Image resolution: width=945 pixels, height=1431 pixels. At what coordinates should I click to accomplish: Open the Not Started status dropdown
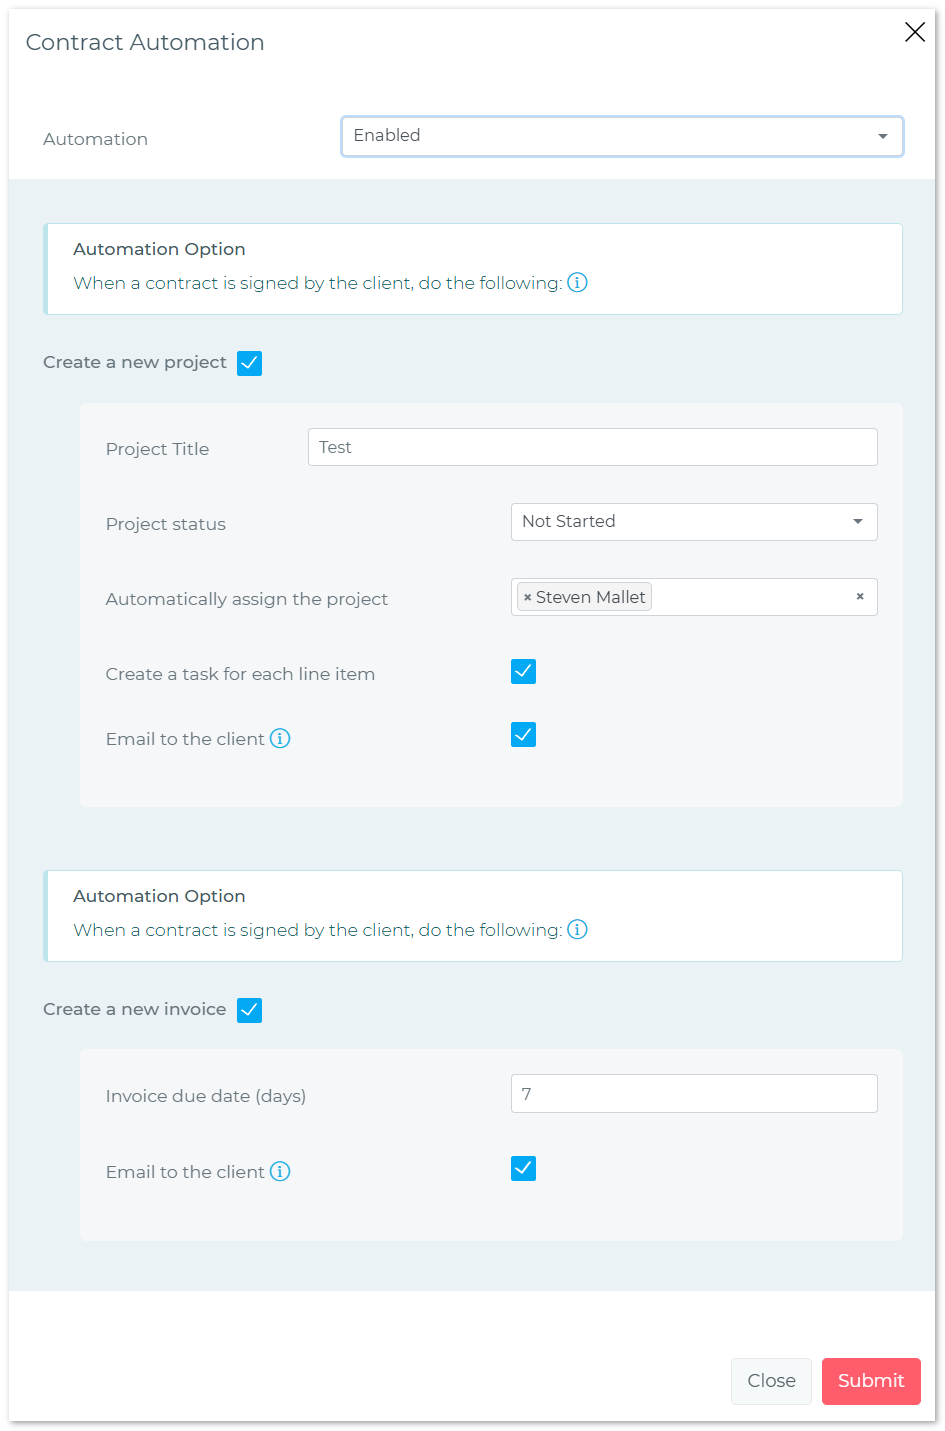[x=694, y=521]
